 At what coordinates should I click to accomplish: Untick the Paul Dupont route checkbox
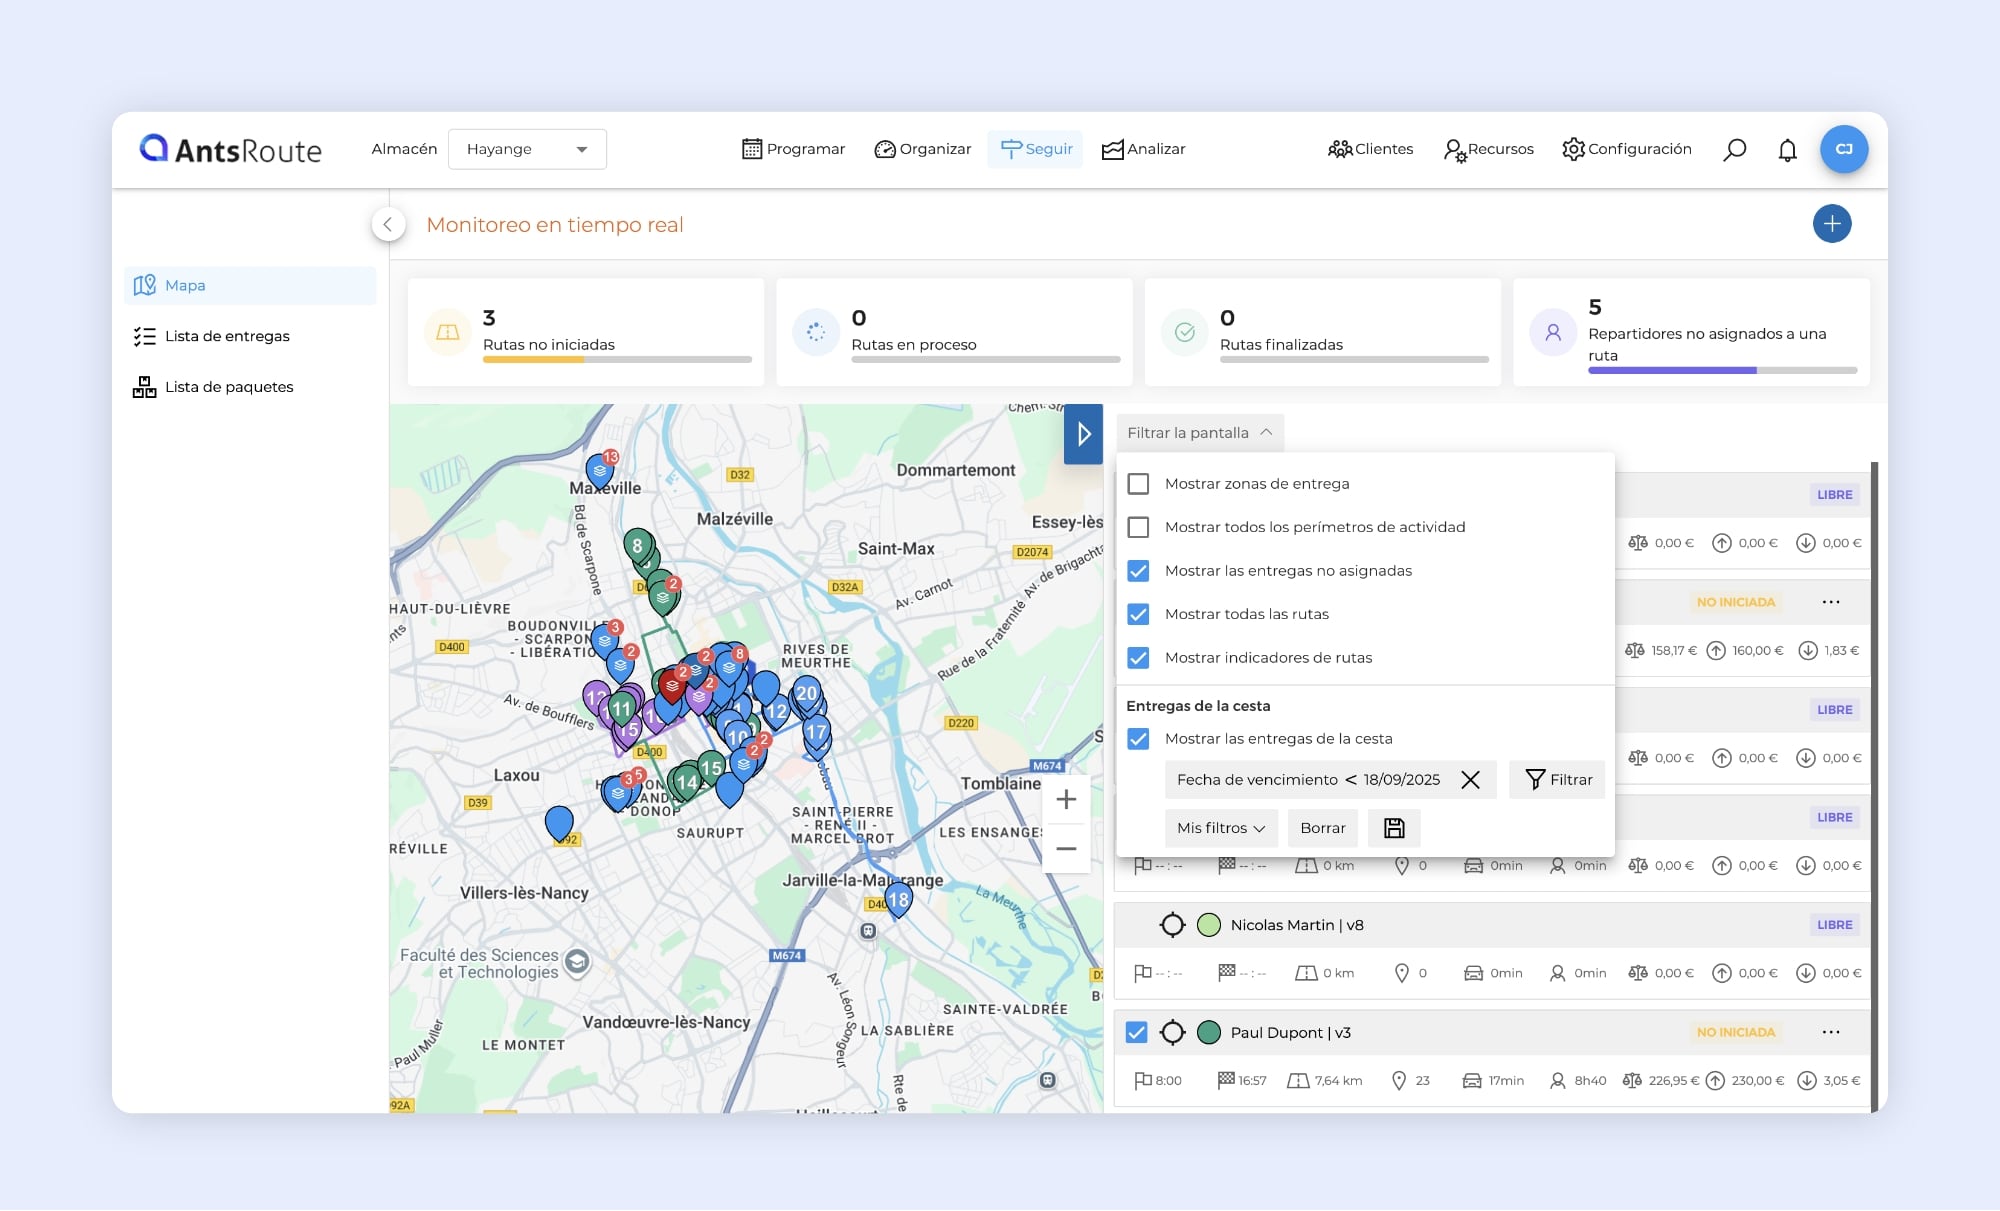click(1136, 1032)
